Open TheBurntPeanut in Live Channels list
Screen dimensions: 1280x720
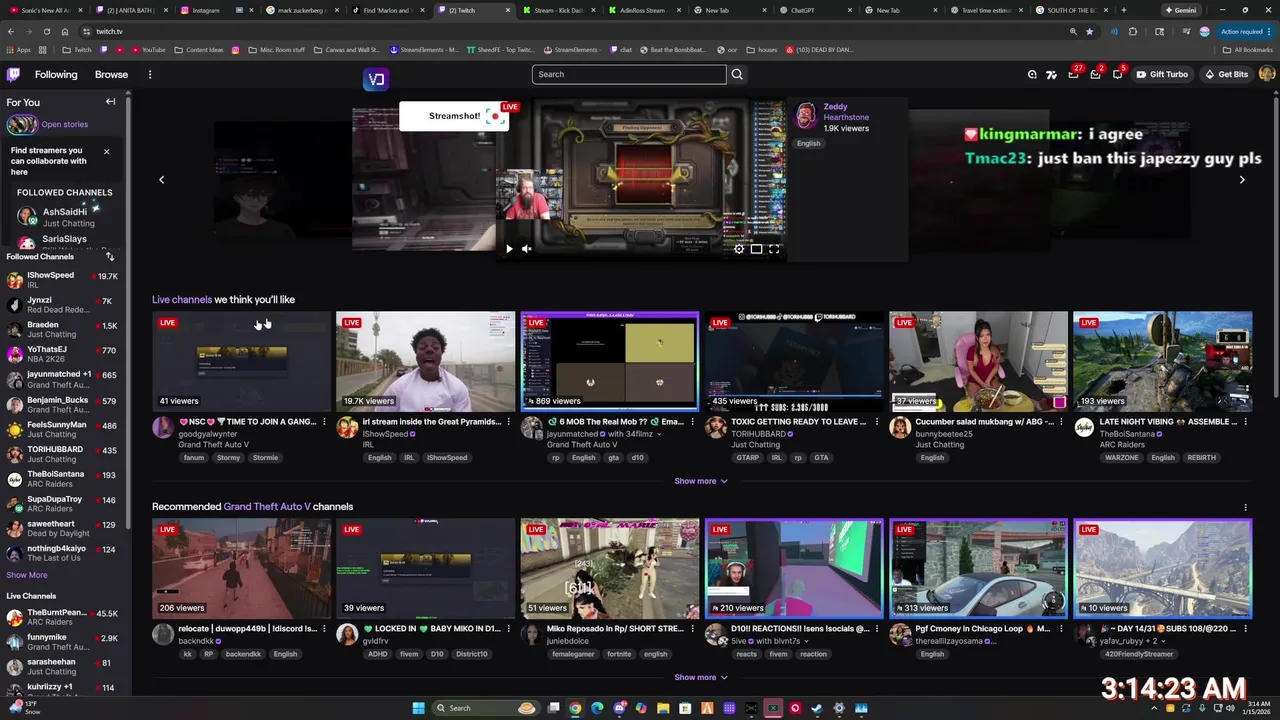tap(63, 617)
